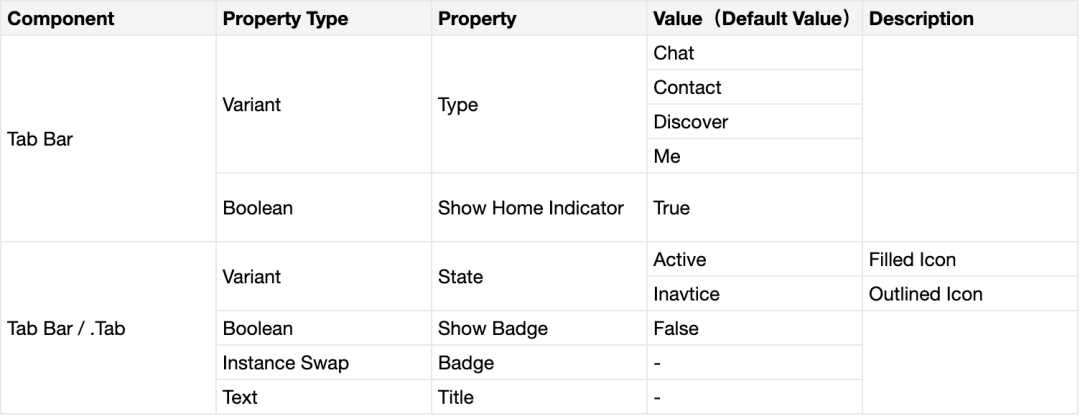The width and height of the screenshot is (1080, 416).
Task: Click the Component column header
Action: [x=108, y=18]
